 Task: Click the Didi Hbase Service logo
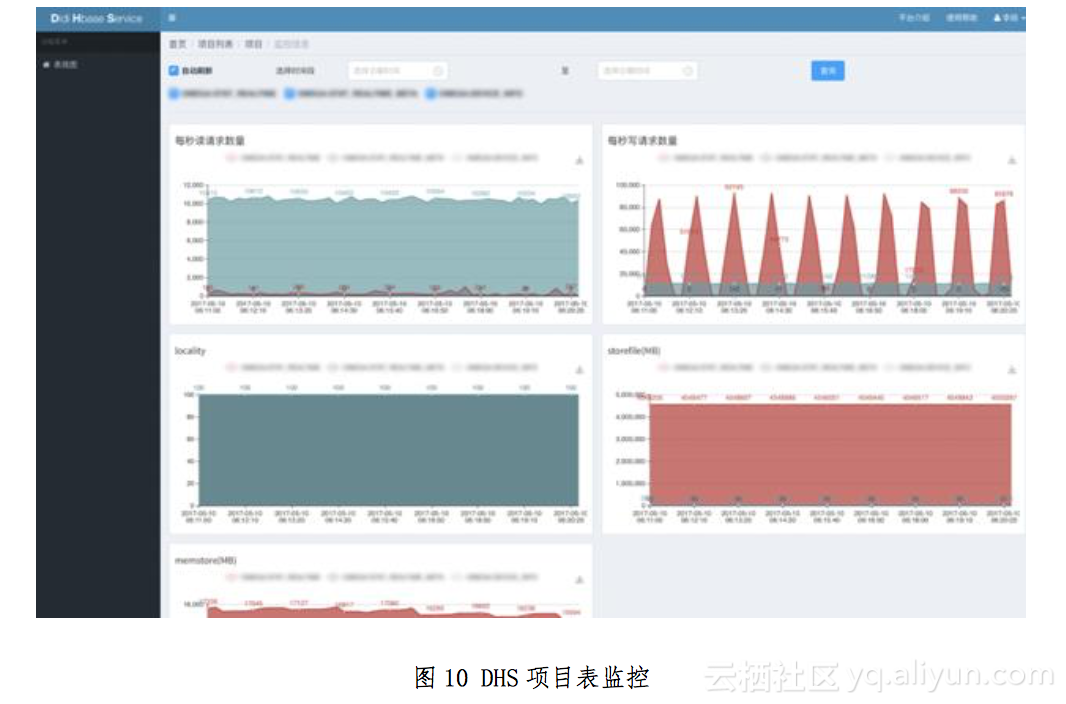click(x=96, y=18)
